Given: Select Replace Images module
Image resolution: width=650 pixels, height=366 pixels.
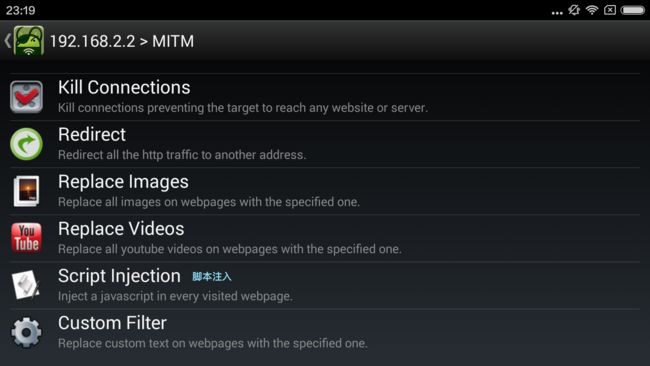Looking at the screenshot, I should 325,191.
